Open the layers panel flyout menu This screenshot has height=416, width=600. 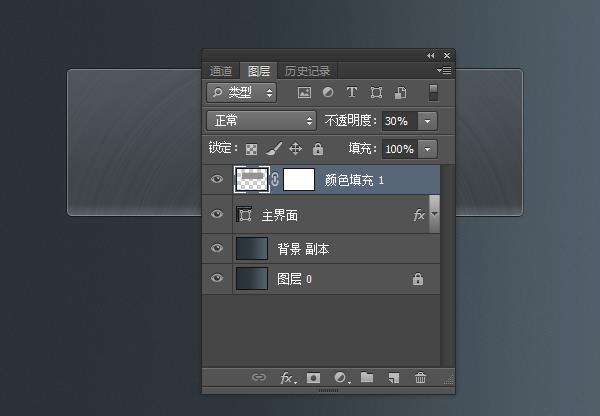[x=444, y=70]
